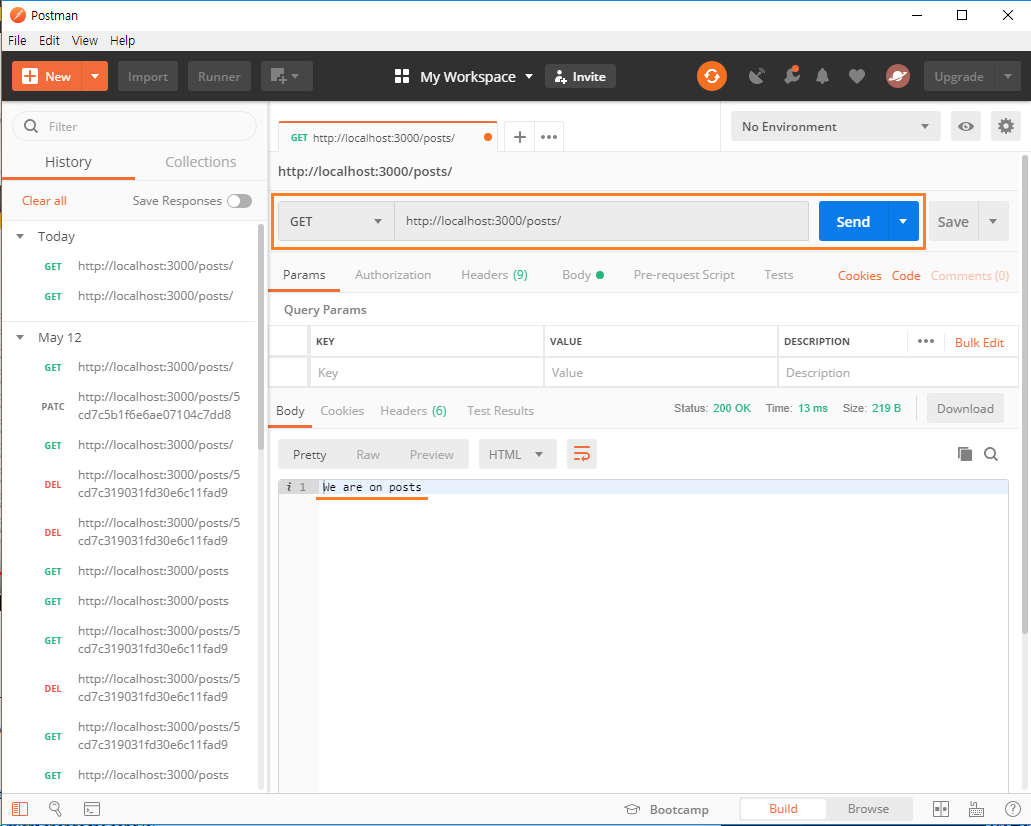1031x826 pixels.
Task: Open Bootcamp from the status bar
Action: point(666,810)
